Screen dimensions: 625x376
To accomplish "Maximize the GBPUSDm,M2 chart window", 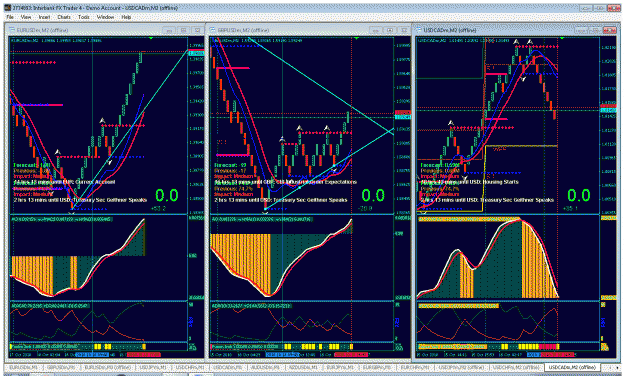I will (390, 30).
